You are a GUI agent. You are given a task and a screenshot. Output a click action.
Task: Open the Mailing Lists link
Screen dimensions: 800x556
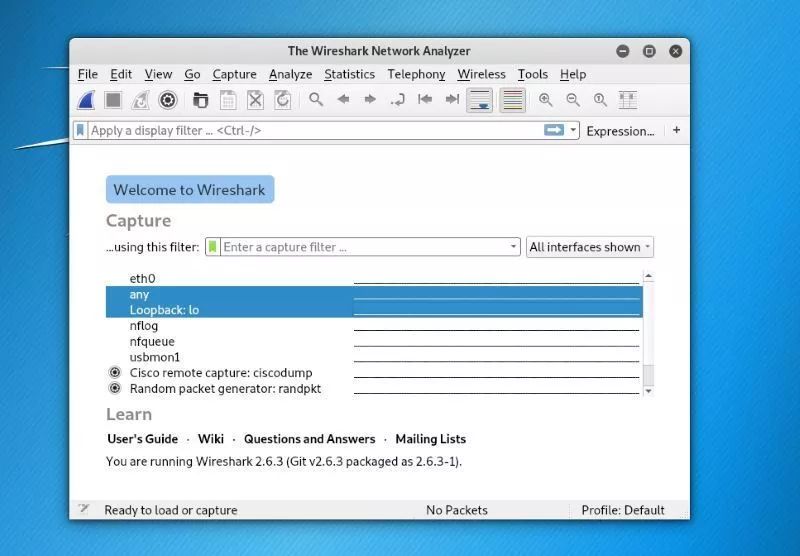click(431, 439)
